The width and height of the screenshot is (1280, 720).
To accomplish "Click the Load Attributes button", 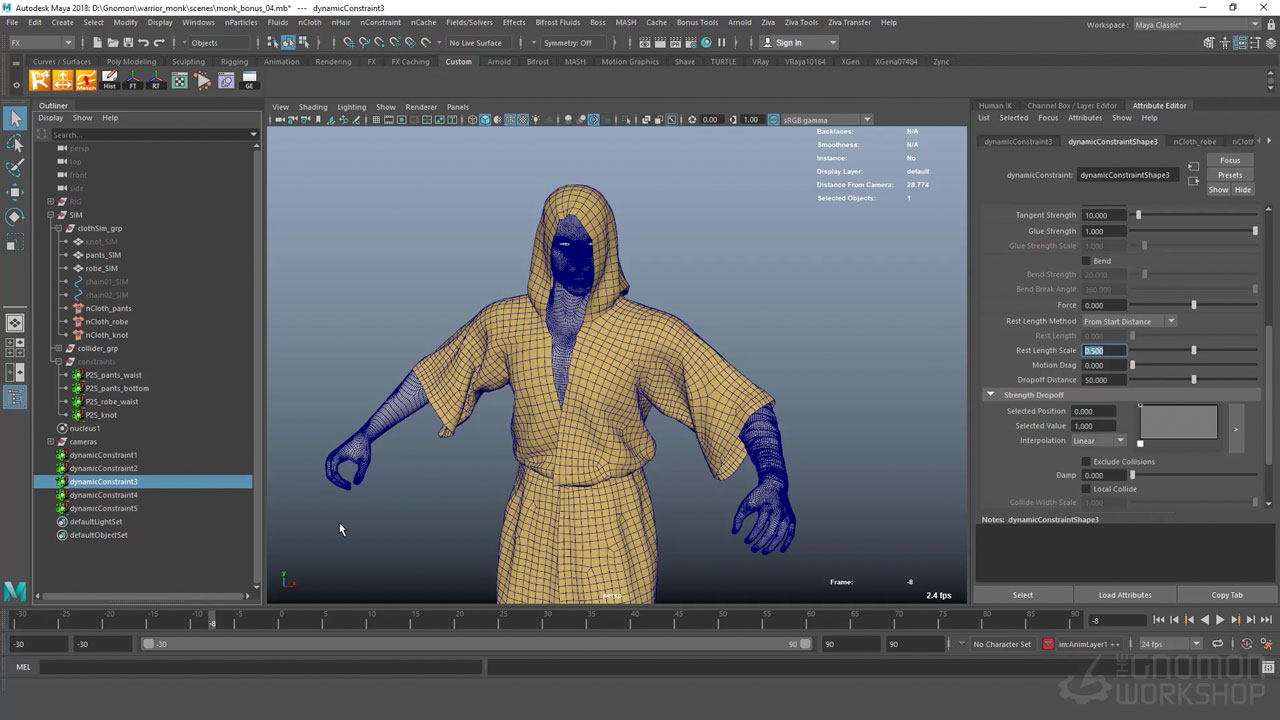I will pos(1125,595).
